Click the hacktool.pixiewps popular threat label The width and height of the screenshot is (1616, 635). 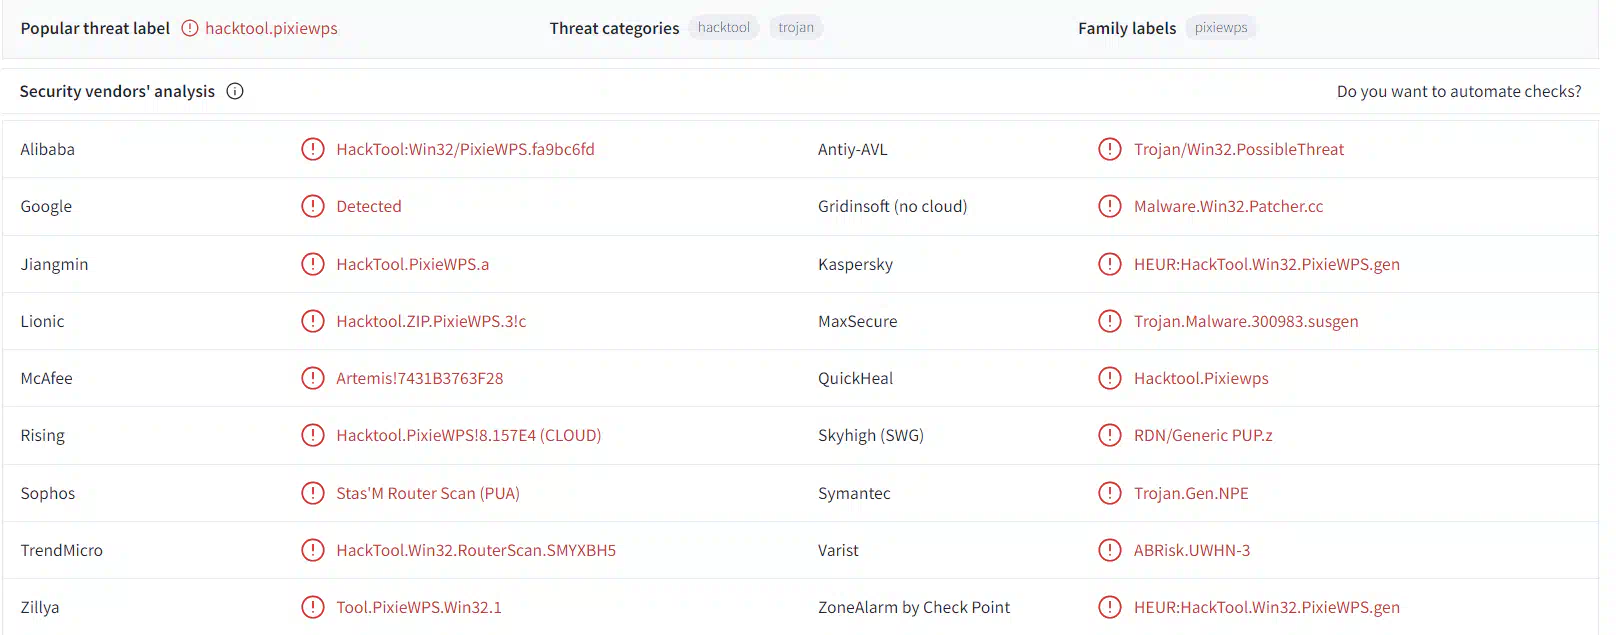click(x=271, y=28)
